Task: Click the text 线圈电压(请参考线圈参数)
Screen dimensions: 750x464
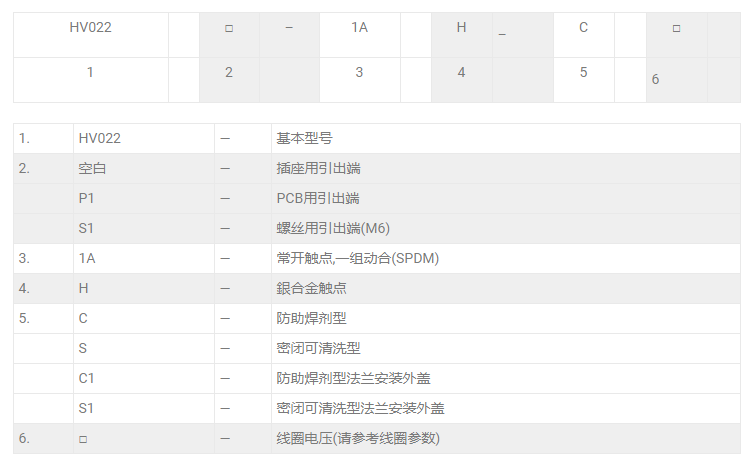Action: pos(358,438)
